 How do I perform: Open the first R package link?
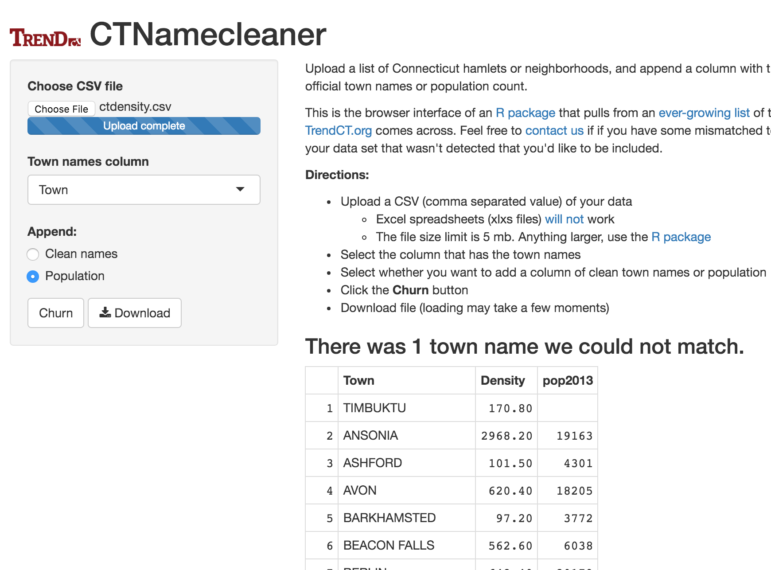pyautogui.click(x=525, y=113)
